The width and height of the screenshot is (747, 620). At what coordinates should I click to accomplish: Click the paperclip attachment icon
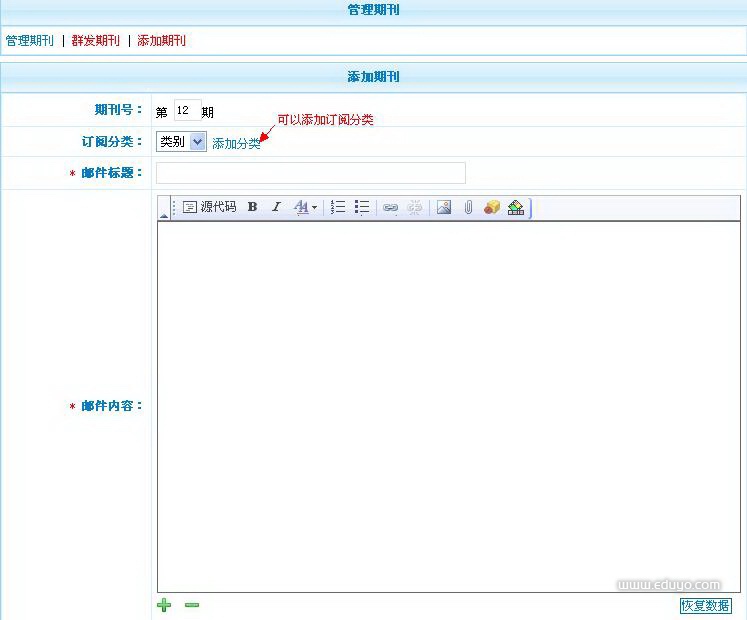(468, 207)
